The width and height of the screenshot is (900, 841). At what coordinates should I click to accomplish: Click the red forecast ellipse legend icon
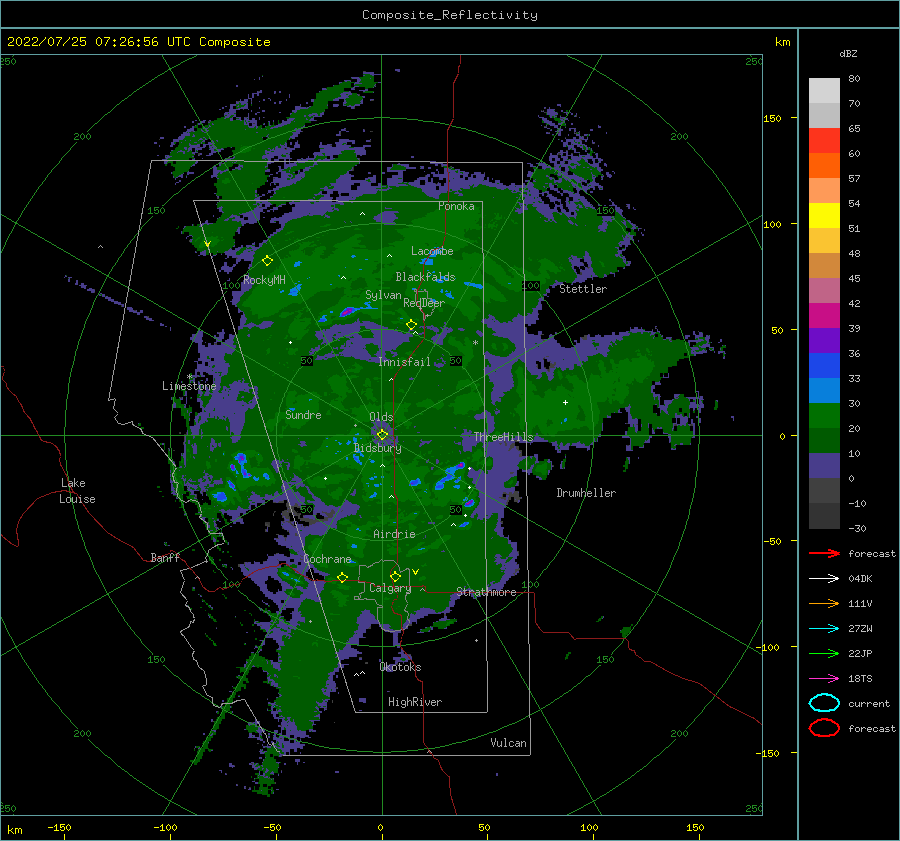(x=824, y=728)
